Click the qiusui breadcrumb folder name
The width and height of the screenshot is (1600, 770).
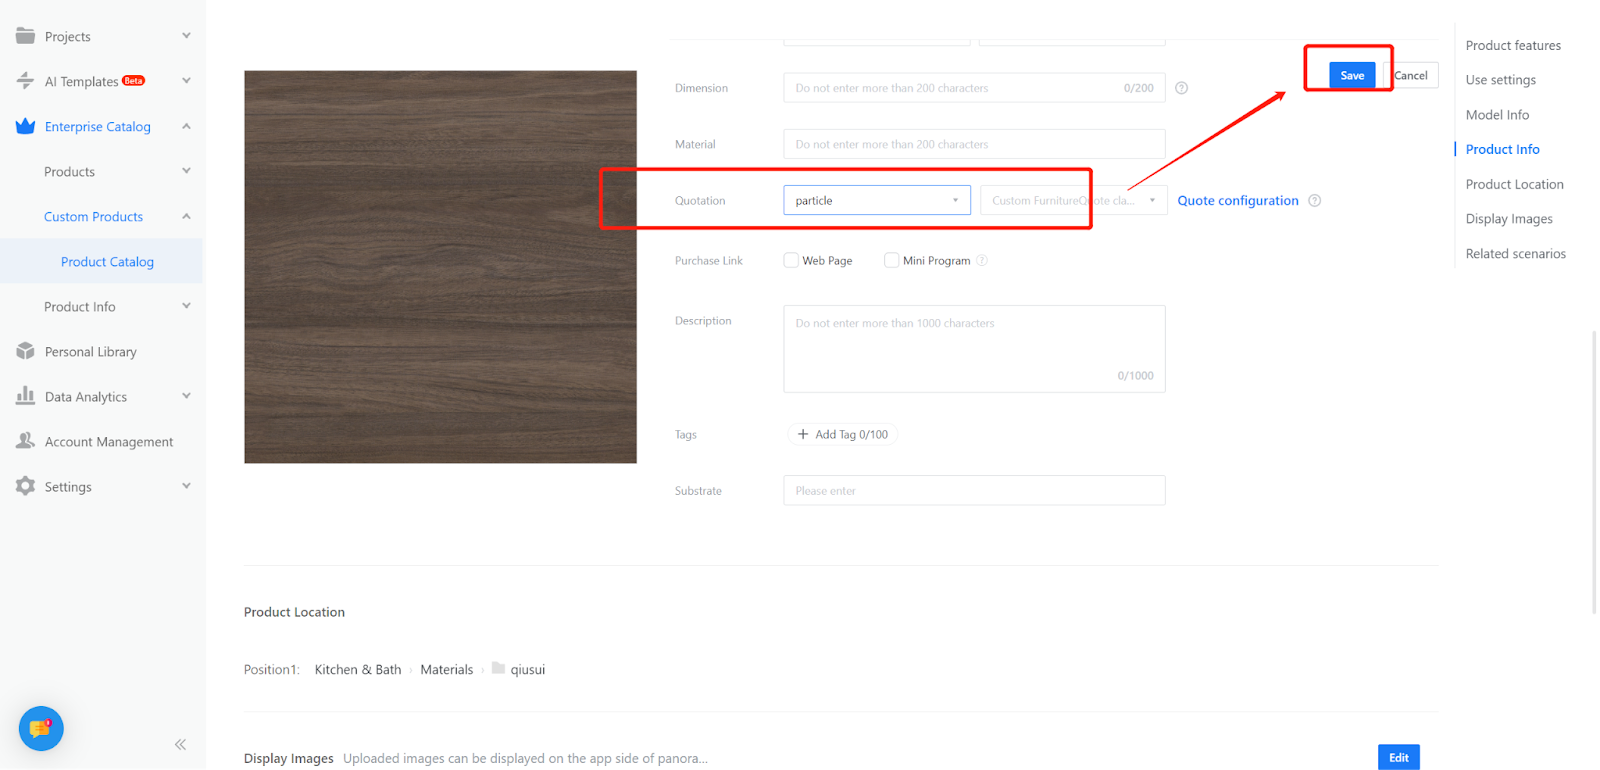click(528, 670)
